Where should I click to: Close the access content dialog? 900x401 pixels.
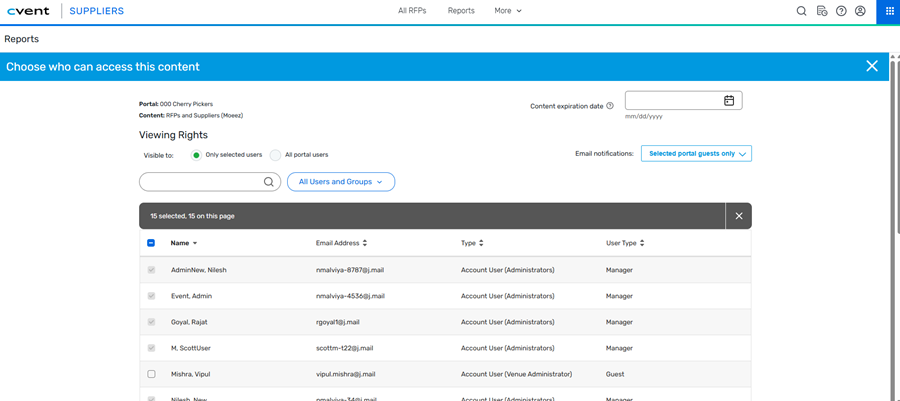(872, 66)
